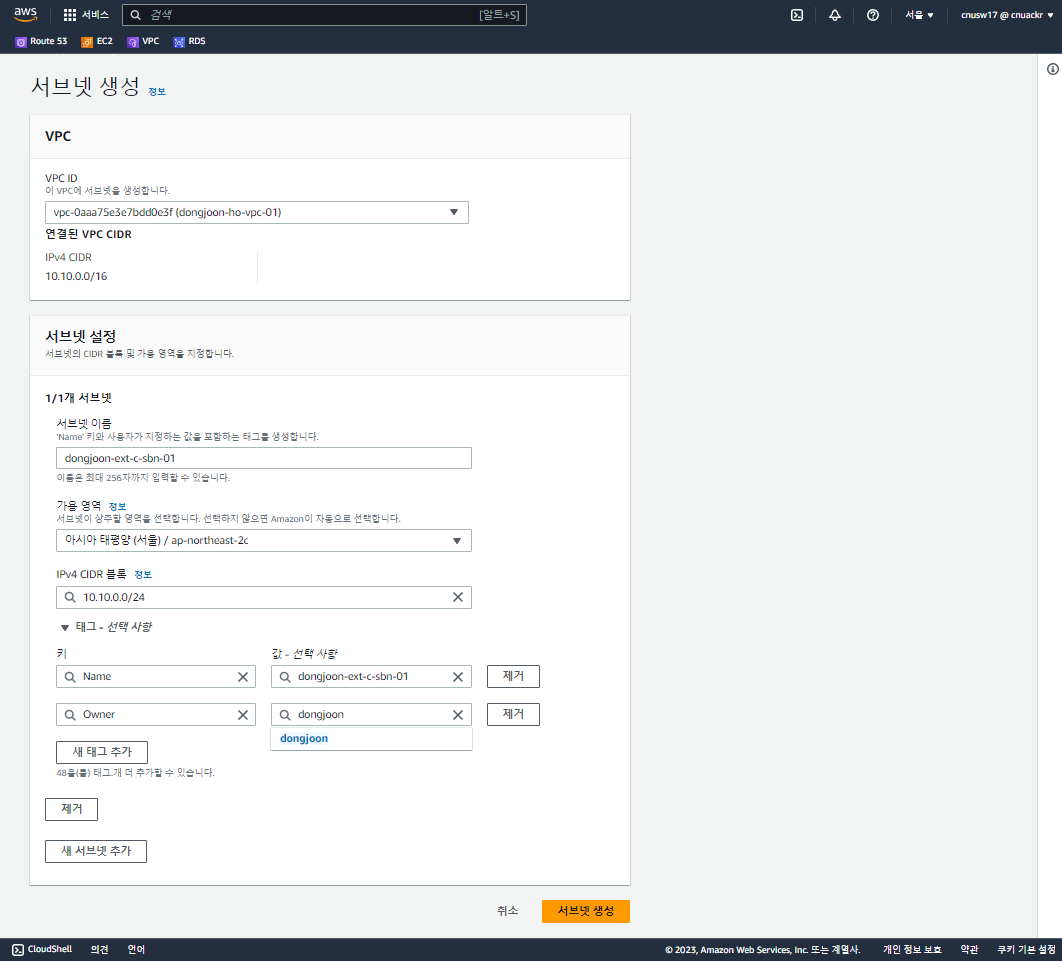Screen dimensions: 1062x962
Task: Open the VPC shortcut
Action: [144, 41]
